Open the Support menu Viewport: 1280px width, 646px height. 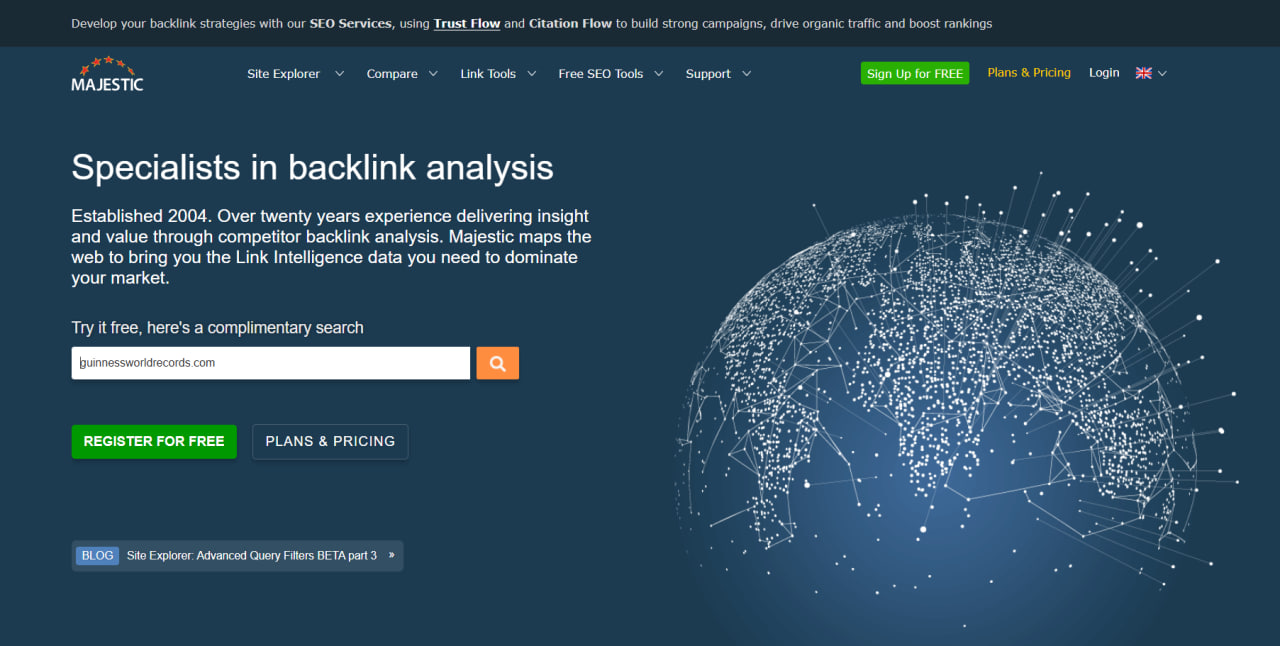pyautogui.click(x=708, y=74)
